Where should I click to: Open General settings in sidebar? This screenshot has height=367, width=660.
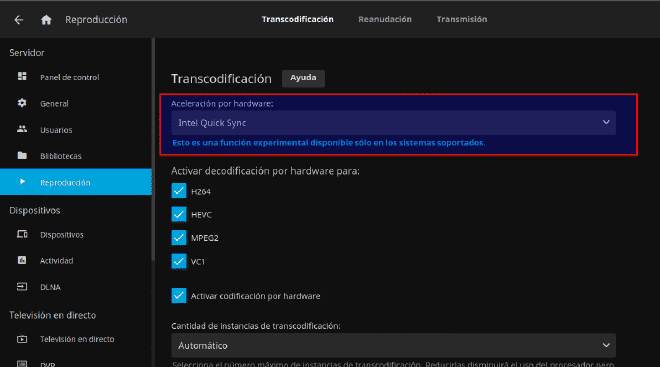76,104
